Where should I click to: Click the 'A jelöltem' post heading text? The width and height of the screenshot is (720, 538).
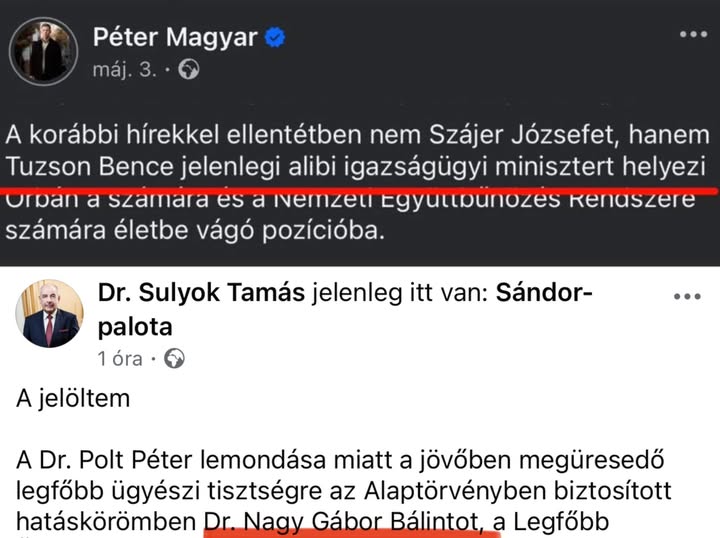coord(73,398)
